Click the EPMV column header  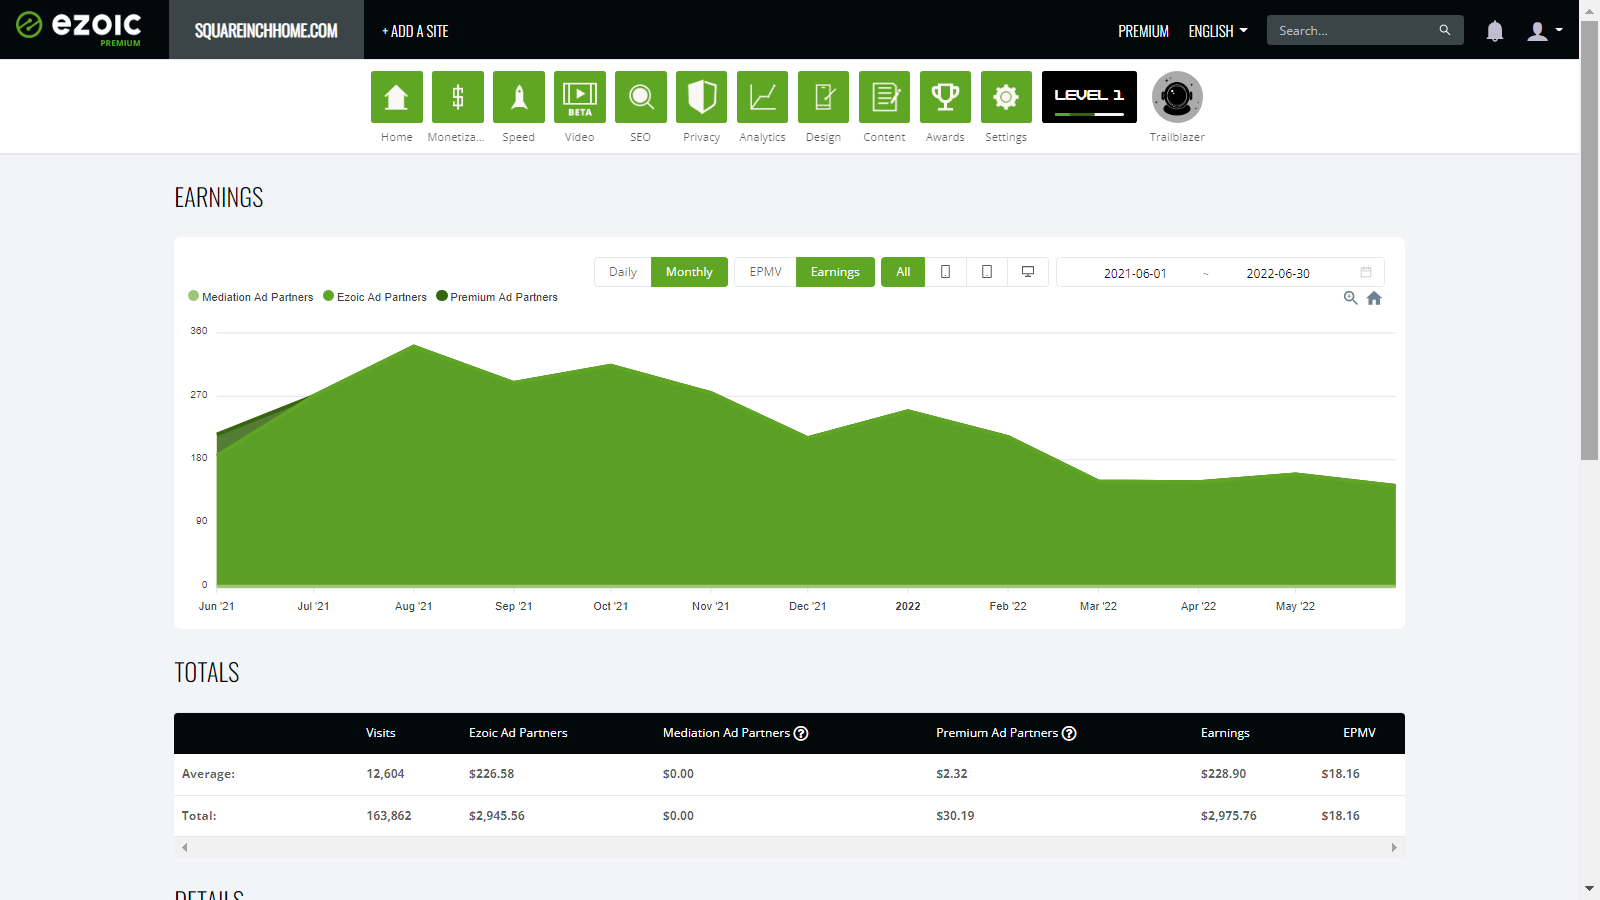[x=1359, y=733]
